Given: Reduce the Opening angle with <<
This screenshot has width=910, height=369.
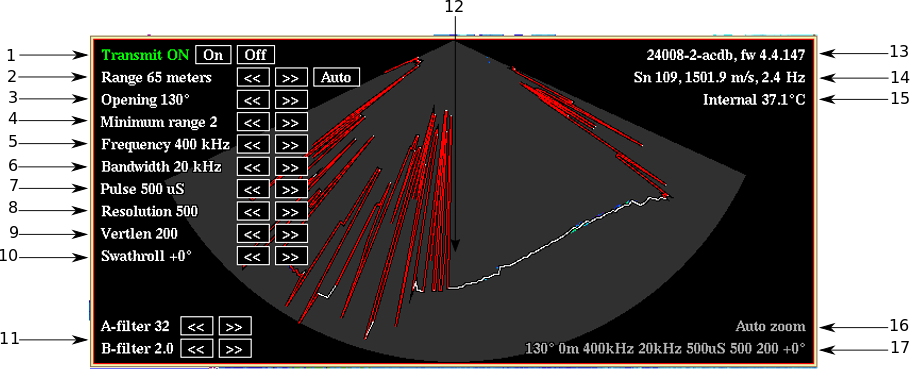Looking at the screenshot, I should [x=253, y=100].
